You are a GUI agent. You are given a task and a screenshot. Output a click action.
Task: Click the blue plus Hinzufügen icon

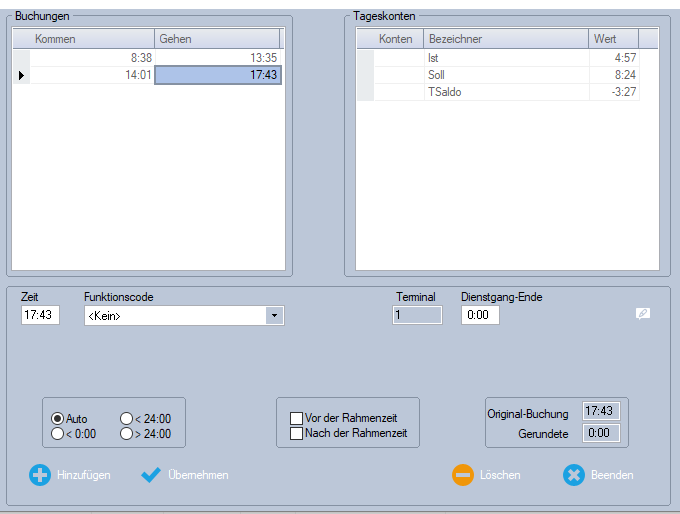(x=40, y=475)
